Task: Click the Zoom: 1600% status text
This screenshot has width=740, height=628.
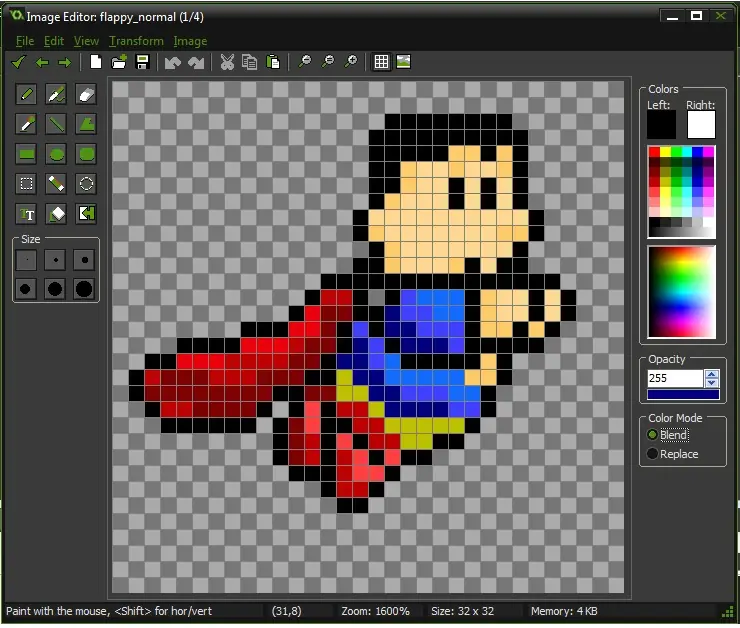Action: pos(375,612)
